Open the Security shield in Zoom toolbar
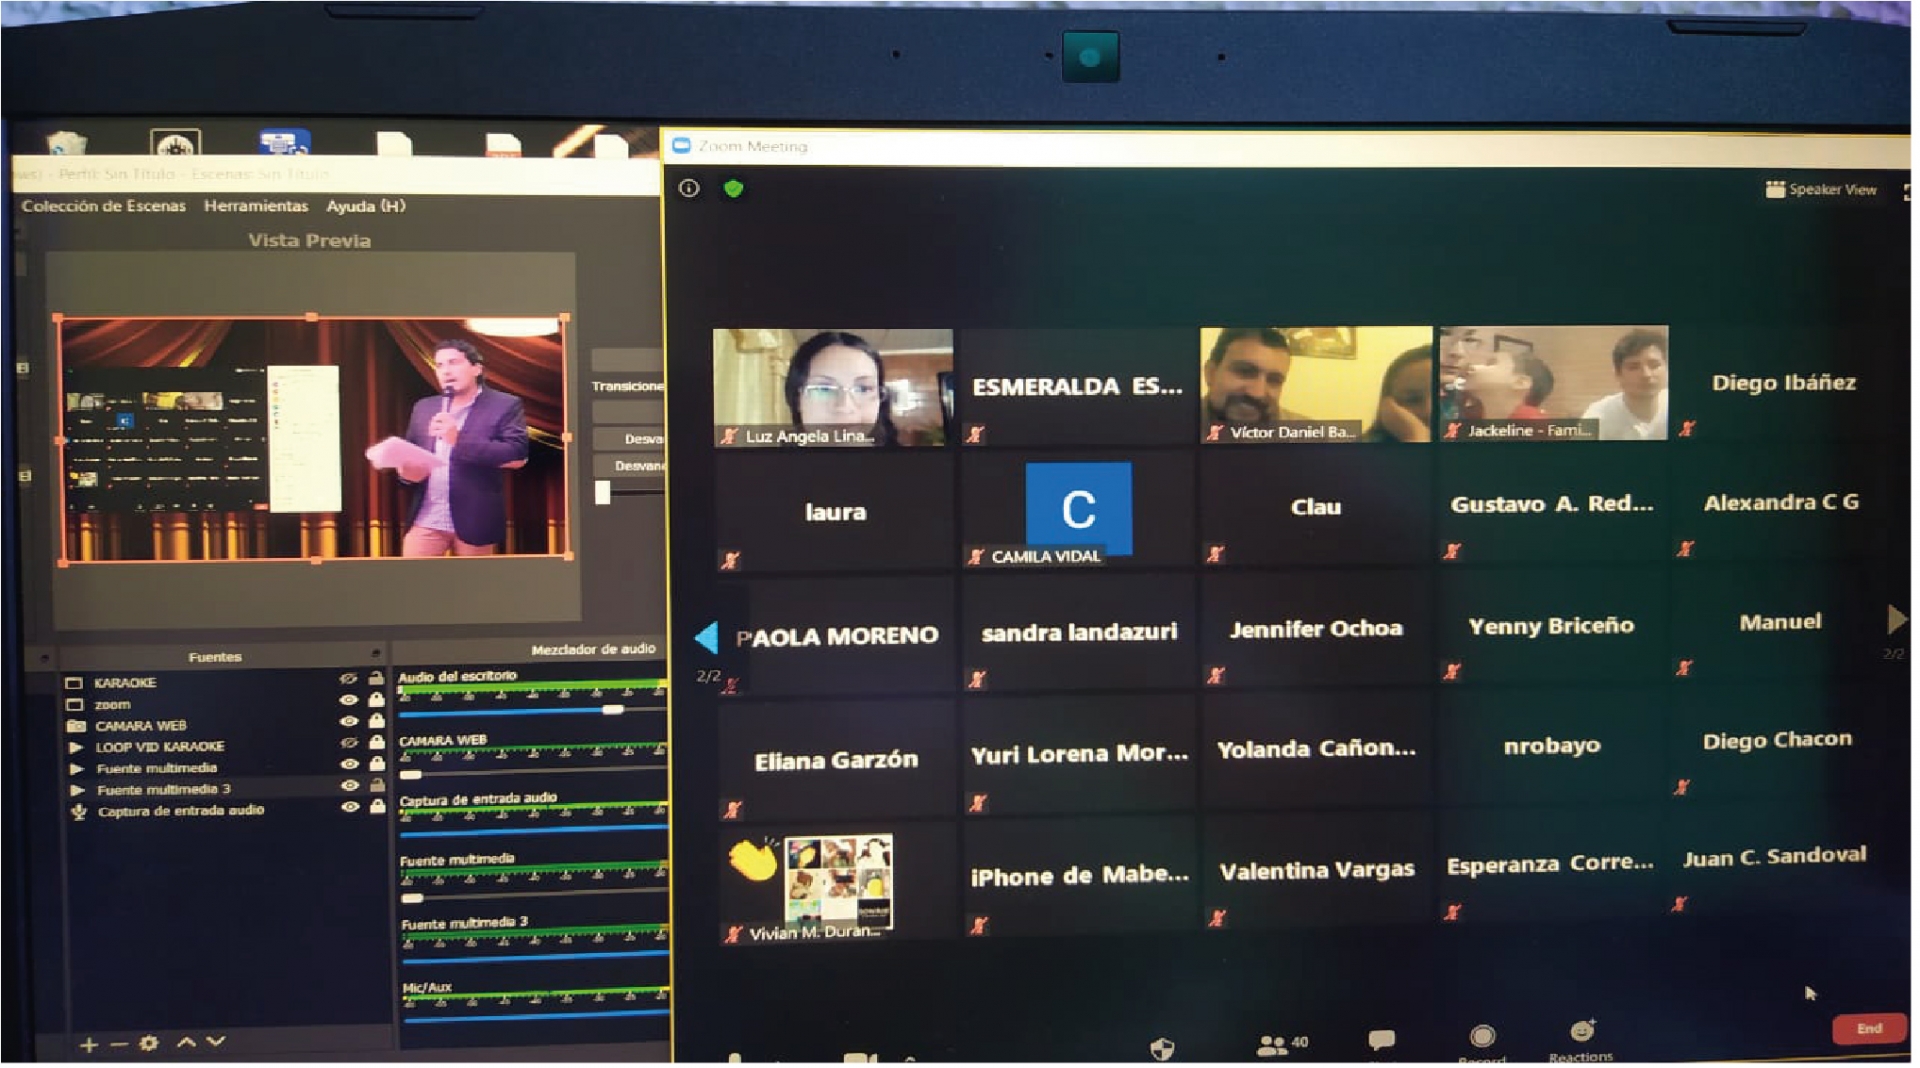The image size is (1920, 1068). tap(1161, 1047)
